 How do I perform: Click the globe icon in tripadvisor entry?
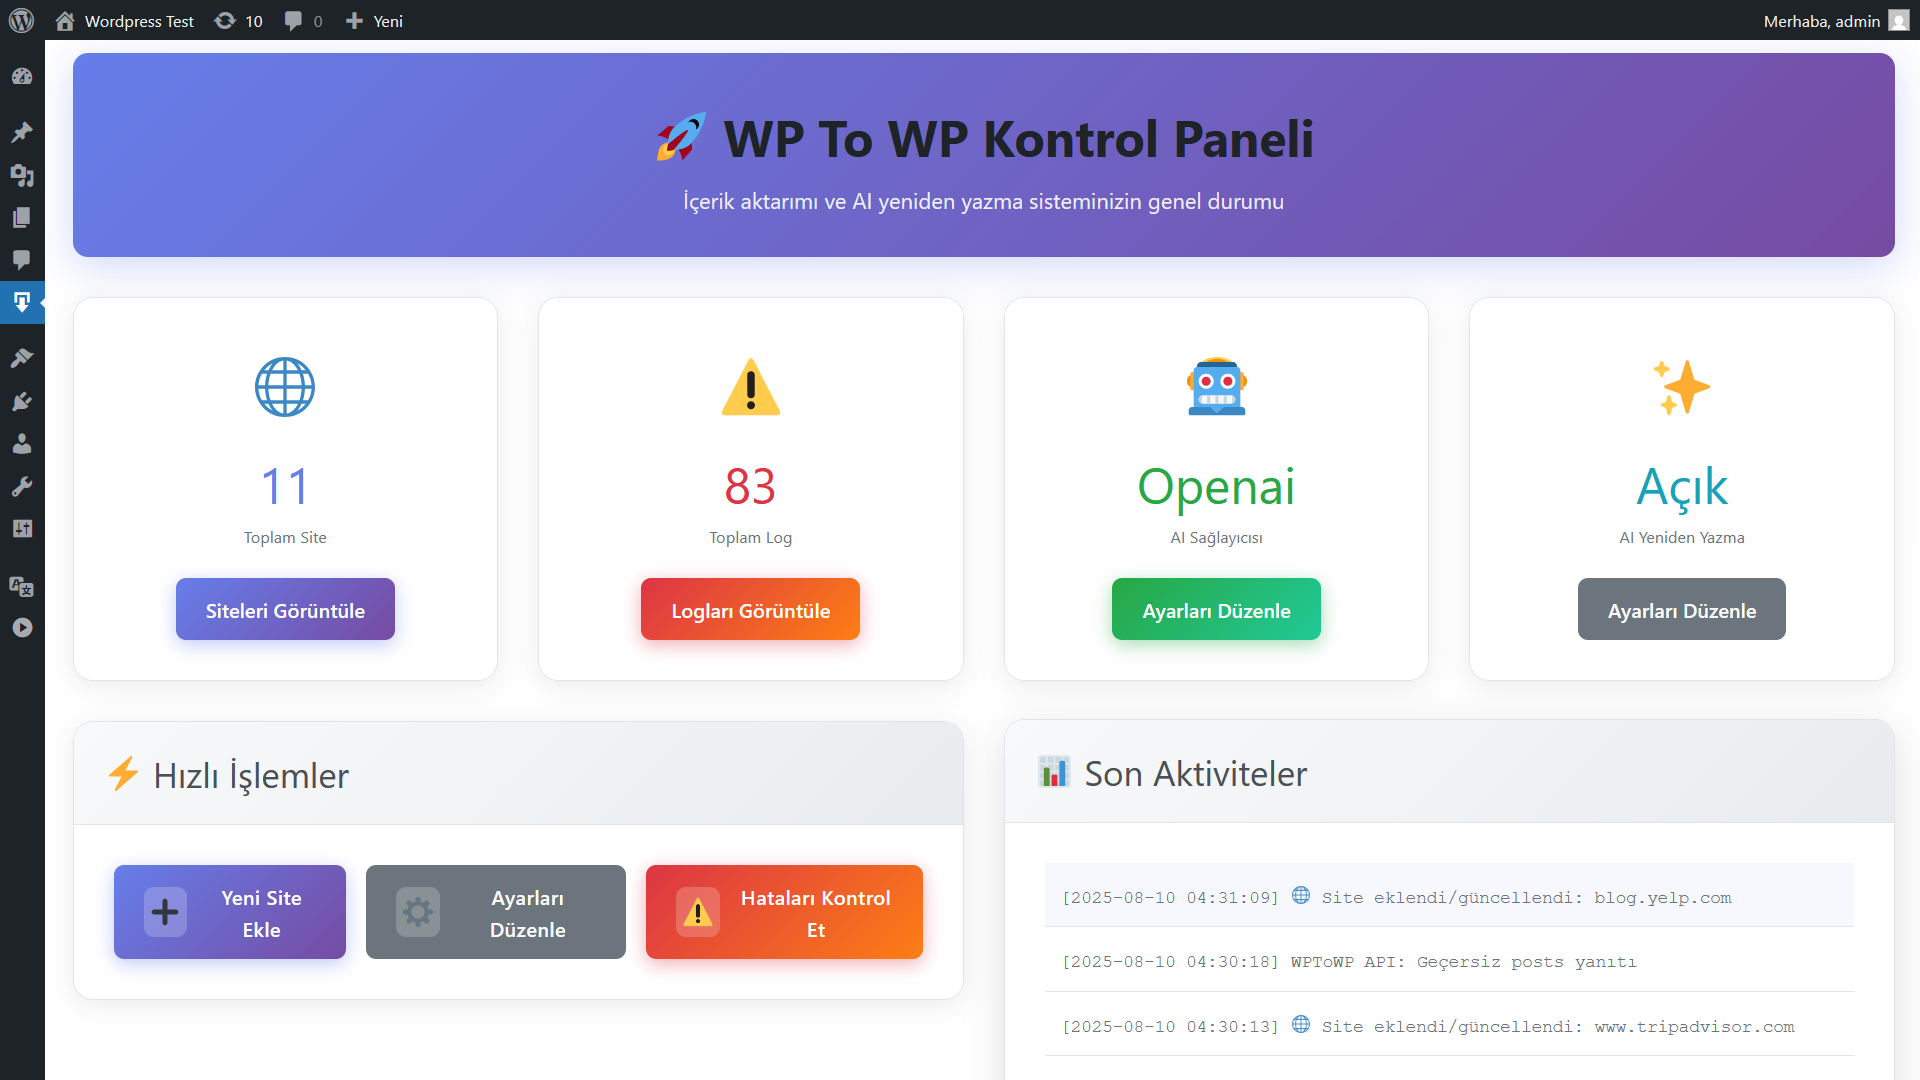coord(1301,1024)
